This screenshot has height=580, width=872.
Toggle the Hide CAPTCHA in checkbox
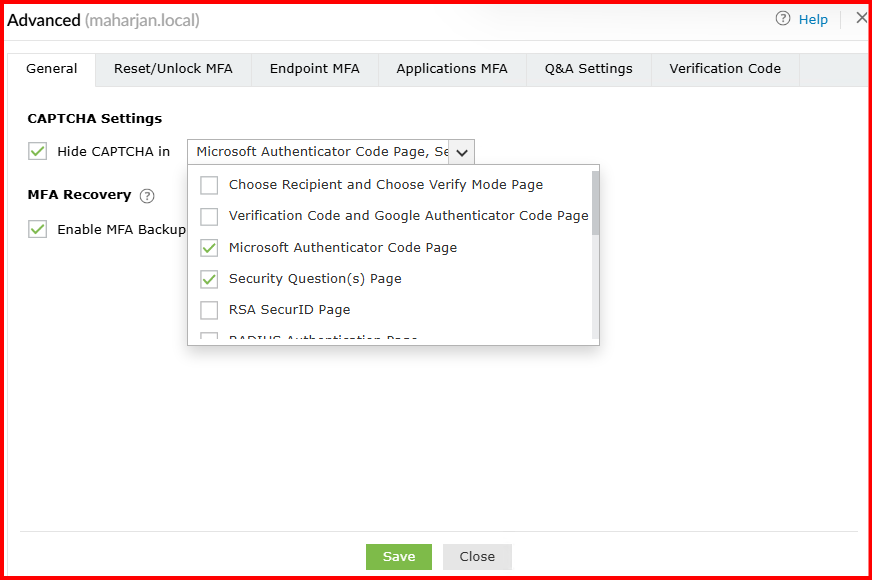coord(38,152)
